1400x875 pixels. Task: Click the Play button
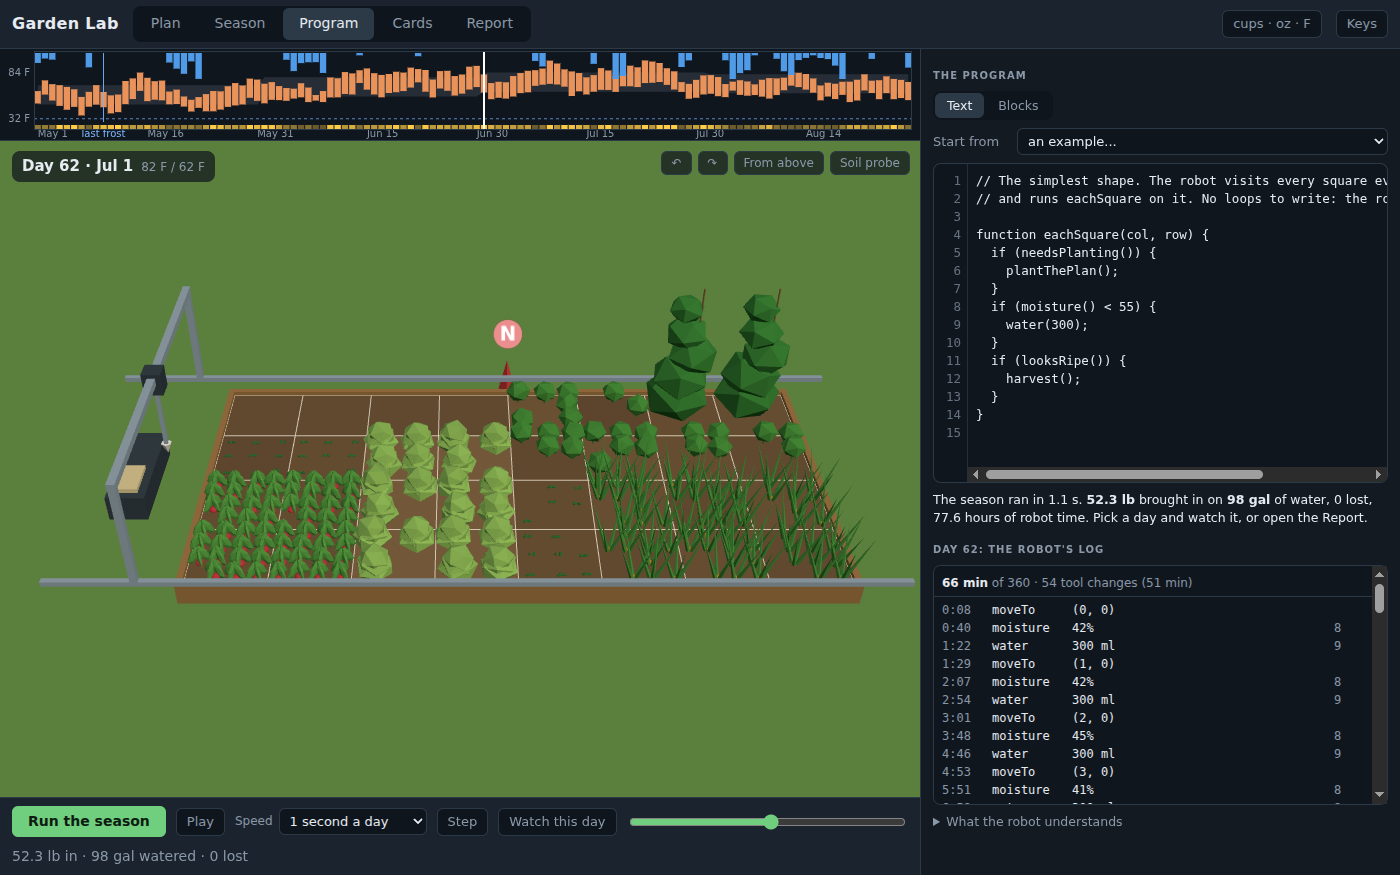[200, 821]
